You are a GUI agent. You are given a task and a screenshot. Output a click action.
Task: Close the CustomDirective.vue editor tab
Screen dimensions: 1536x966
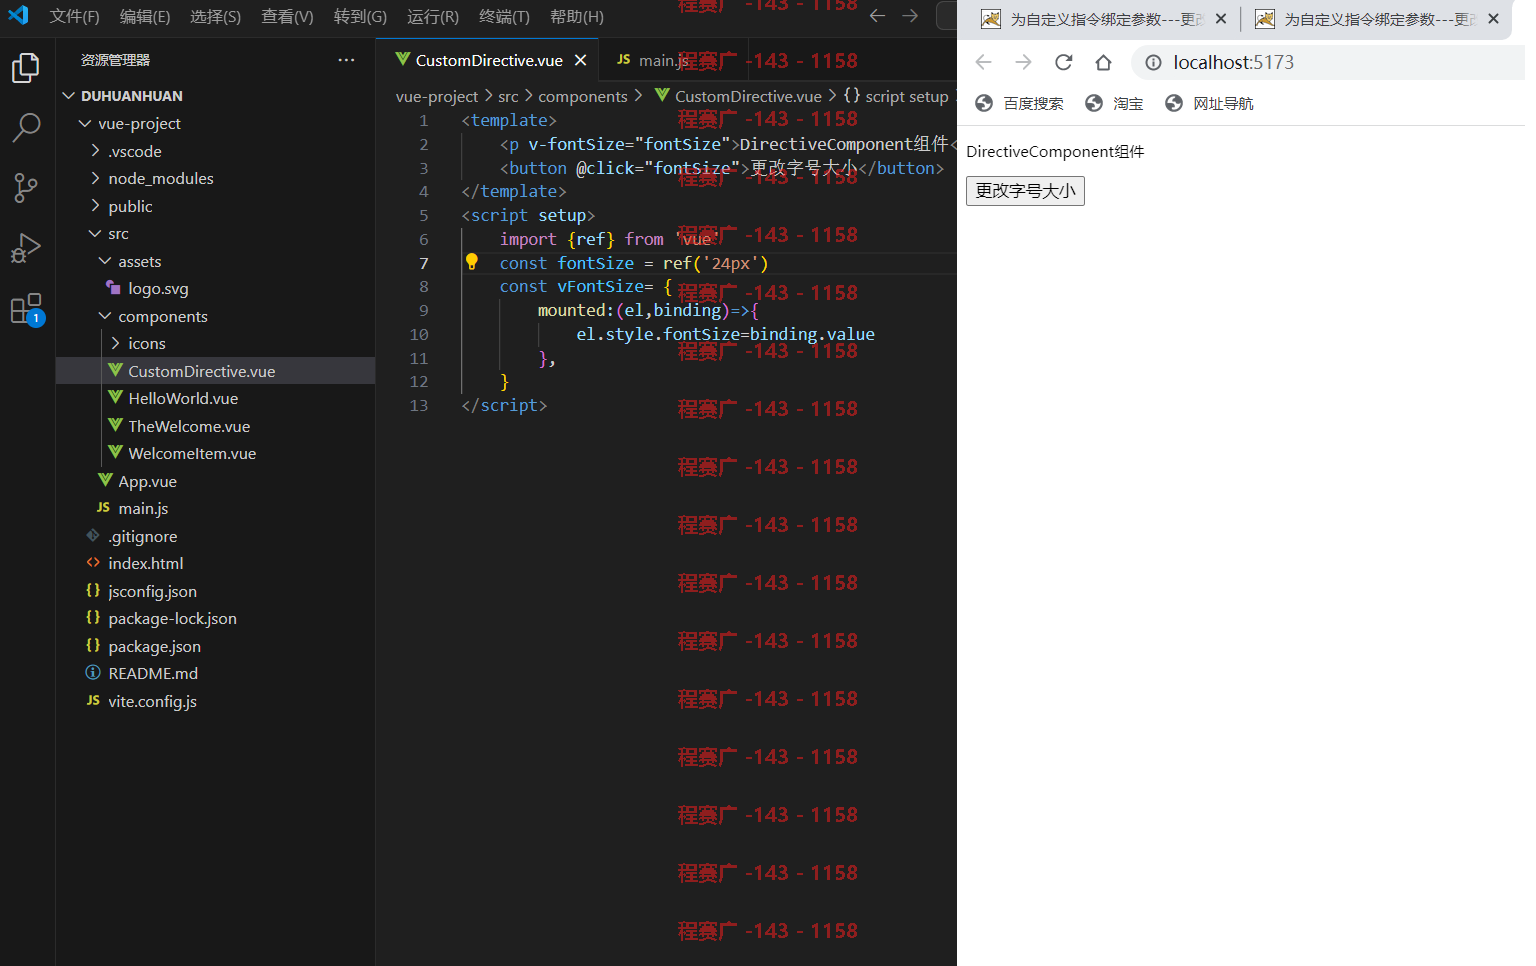580,61
